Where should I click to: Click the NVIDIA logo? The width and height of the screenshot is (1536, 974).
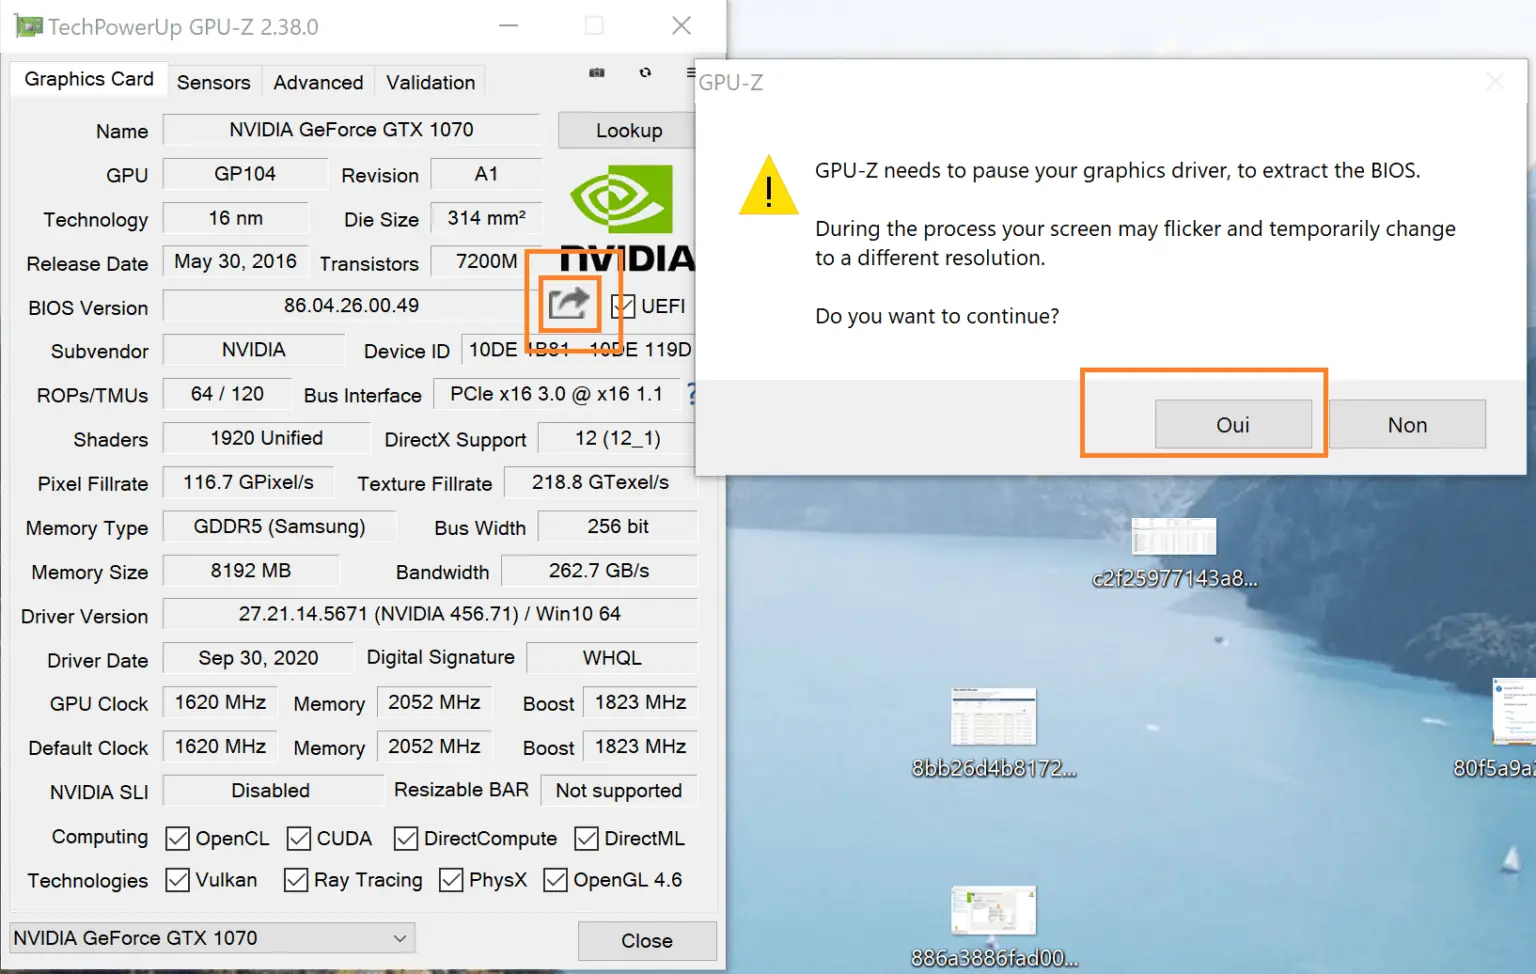point(627,218)
